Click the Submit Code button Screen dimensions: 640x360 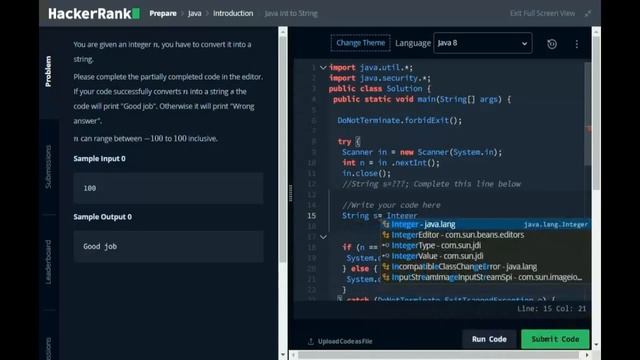click(x=555, y=339)
